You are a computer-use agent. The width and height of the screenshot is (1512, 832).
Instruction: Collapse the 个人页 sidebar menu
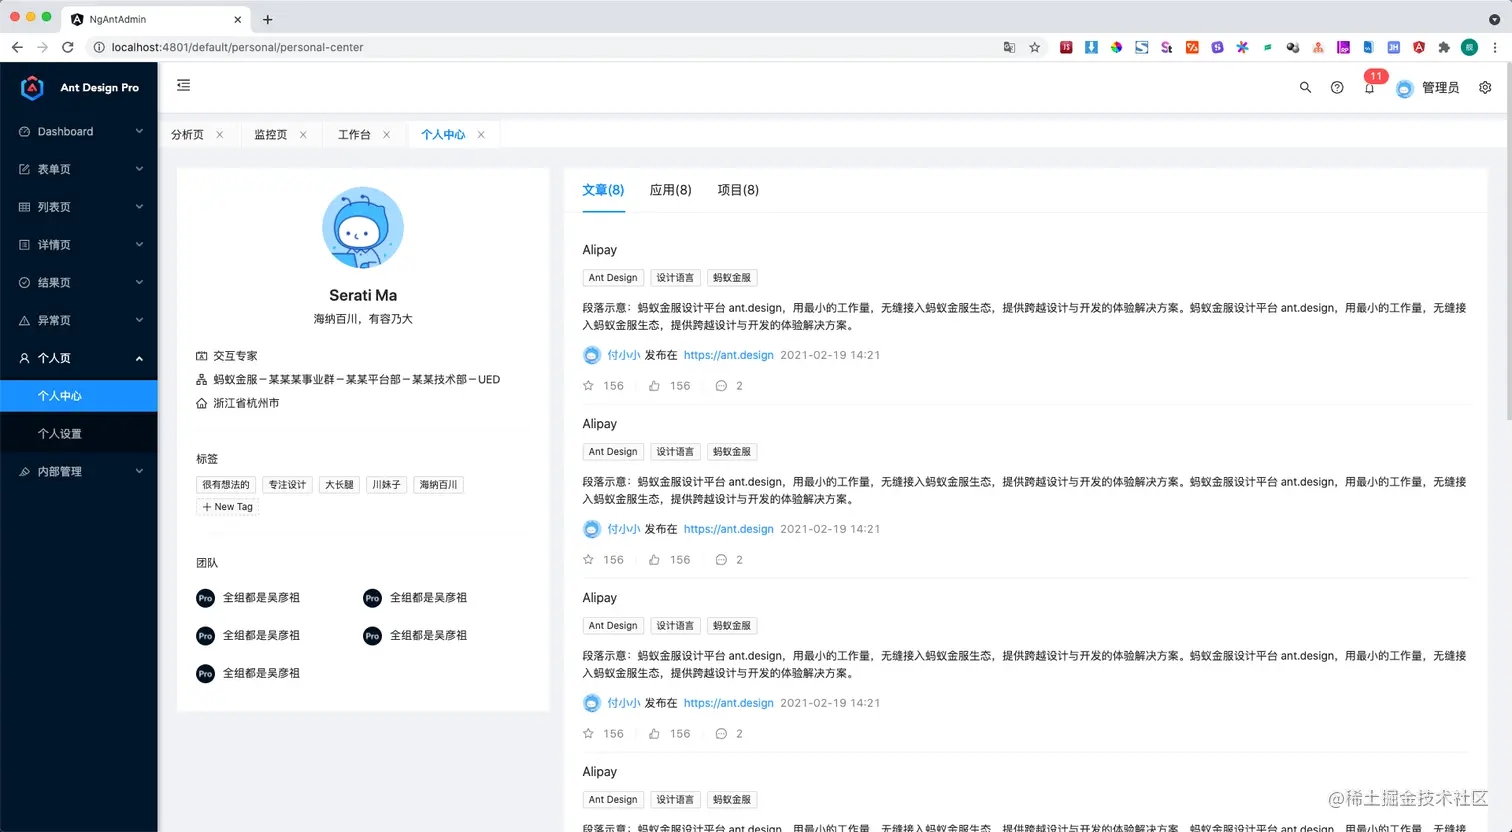click(x=79, y=358)
